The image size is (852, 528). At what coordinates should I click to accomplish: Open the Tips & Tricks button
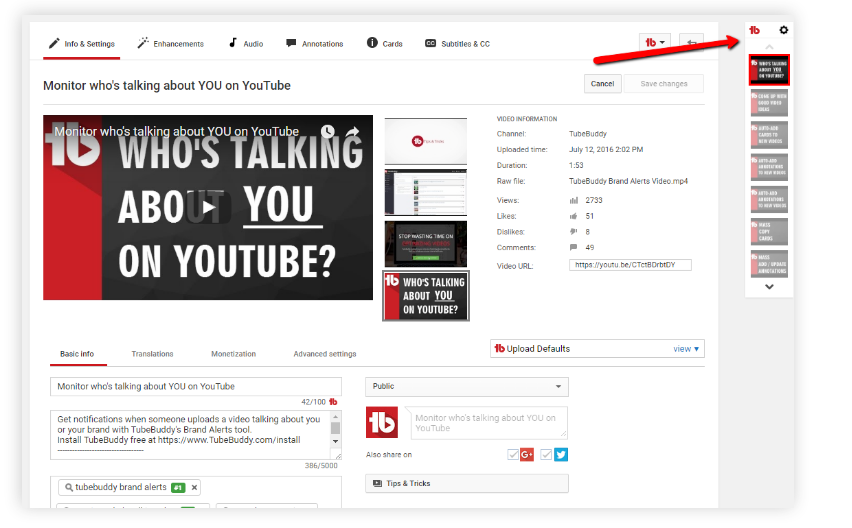(466, 483)
